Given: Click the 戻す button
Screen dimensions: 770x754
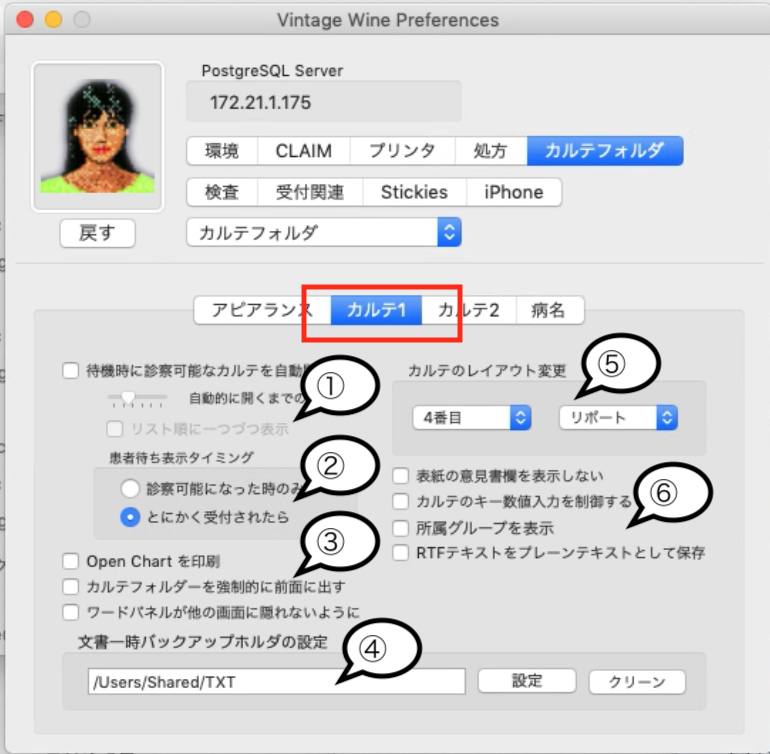Looking at the screenshot, I should tap(97, 233).
